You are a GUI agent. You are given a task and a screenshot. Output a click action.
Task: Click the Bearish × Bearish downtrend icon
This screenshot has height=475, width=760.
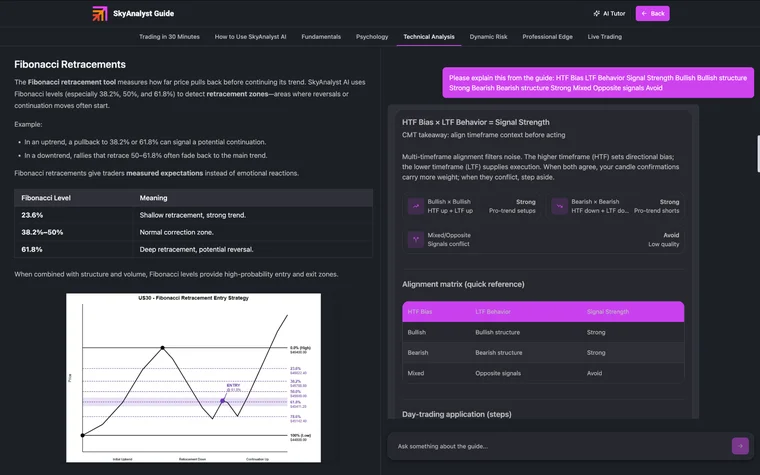point(559,206)
